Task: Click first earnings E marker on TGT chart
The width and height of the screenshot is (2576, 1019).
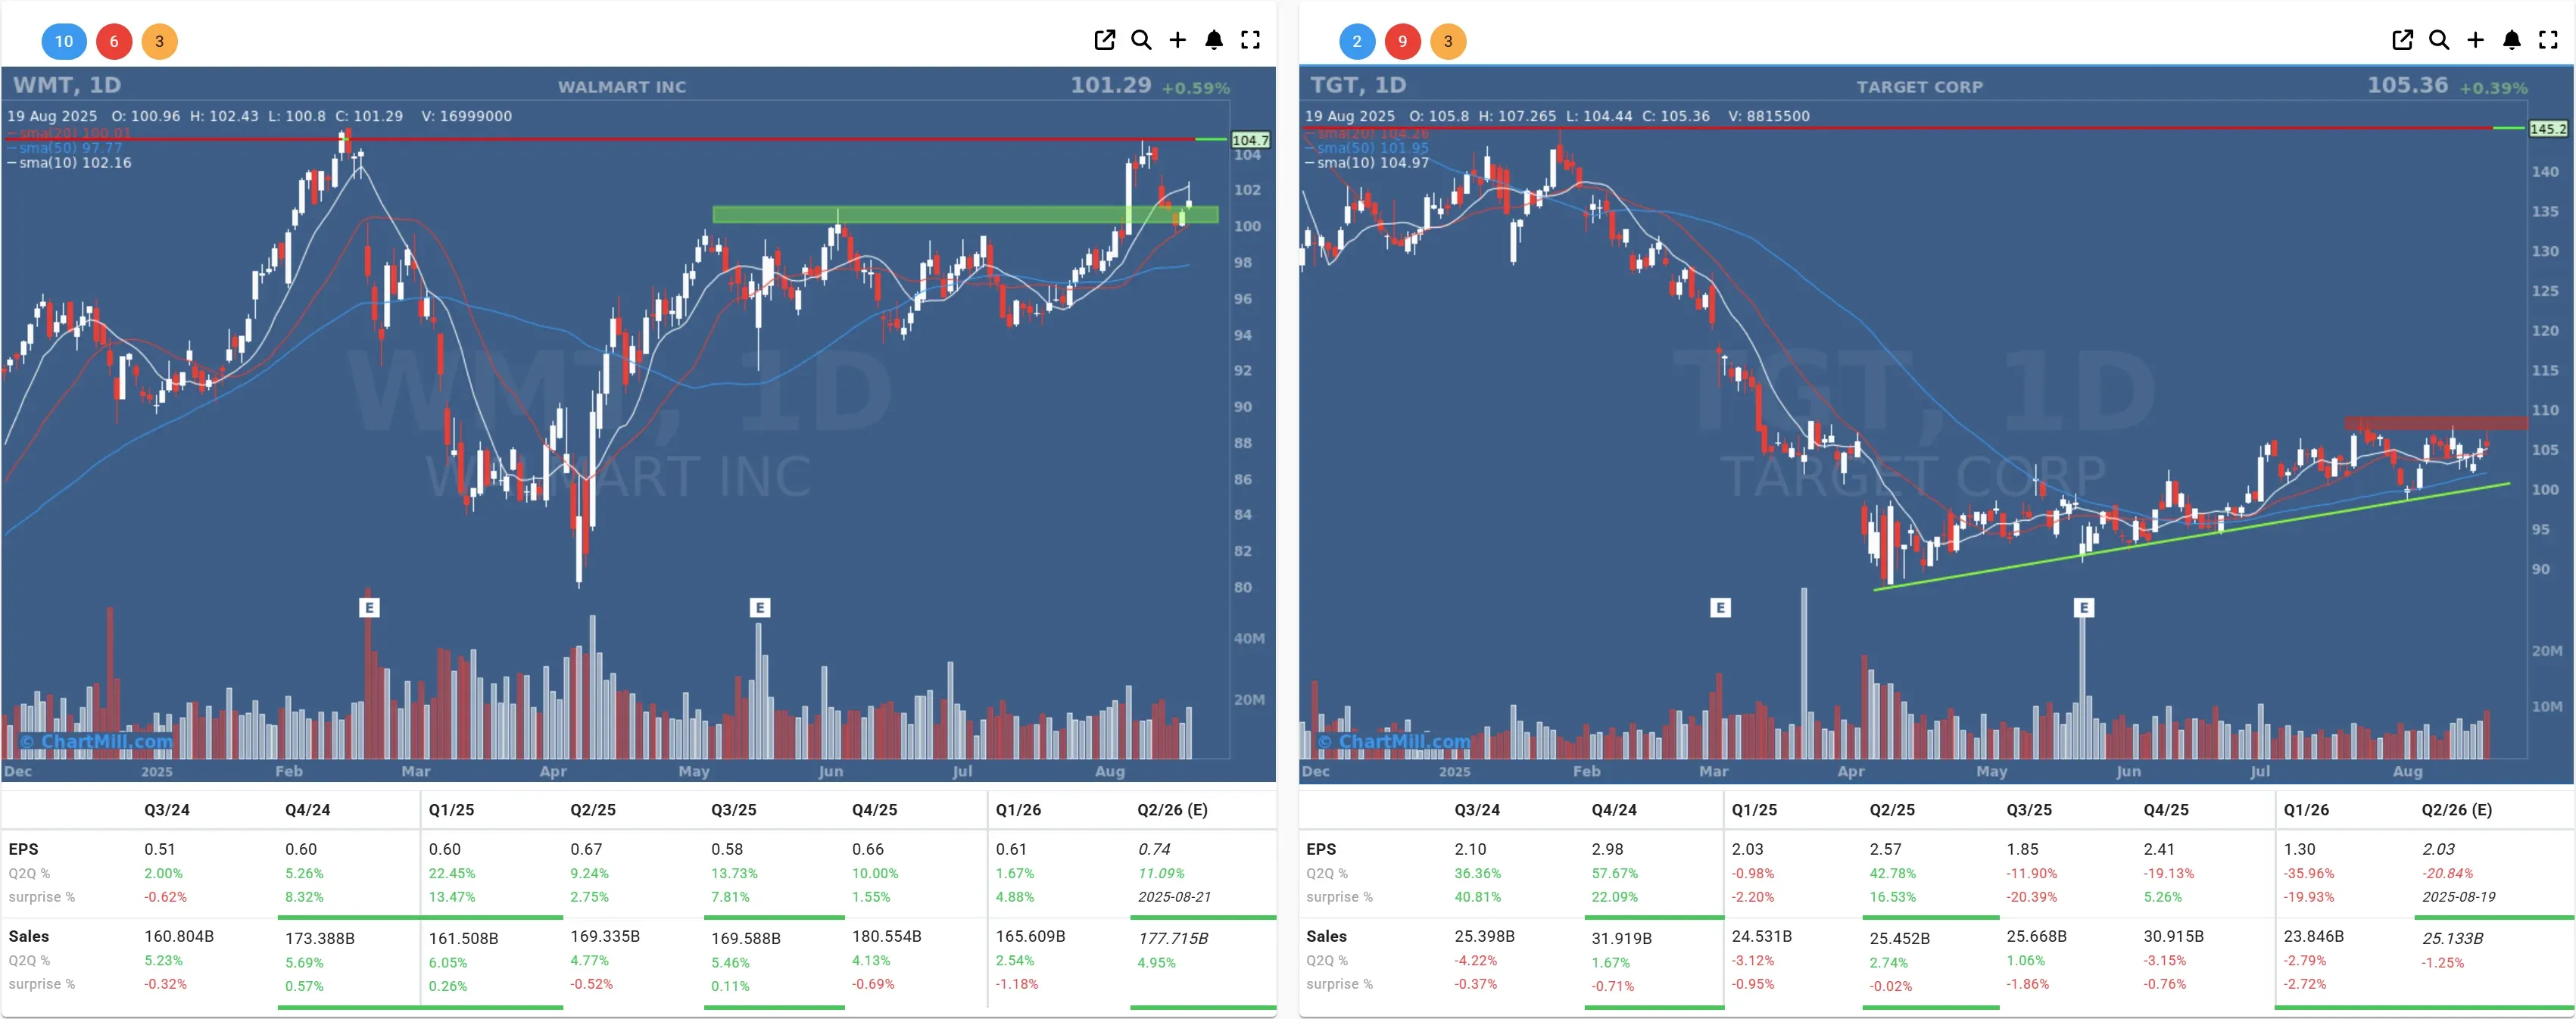Action: pyautogui.click(x=1720, y=607)
